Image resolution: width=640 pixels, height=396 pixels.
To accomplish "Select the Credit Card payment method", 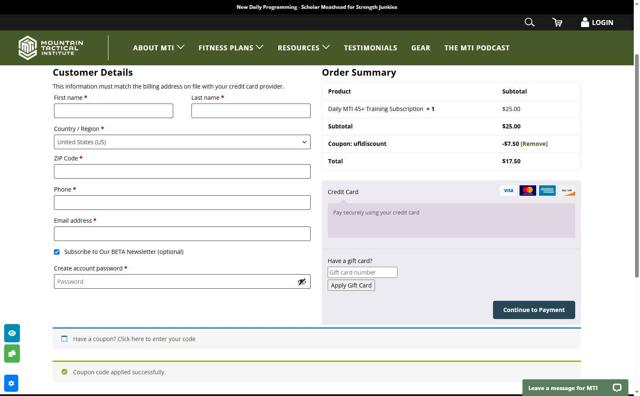I will click(343, 192).
